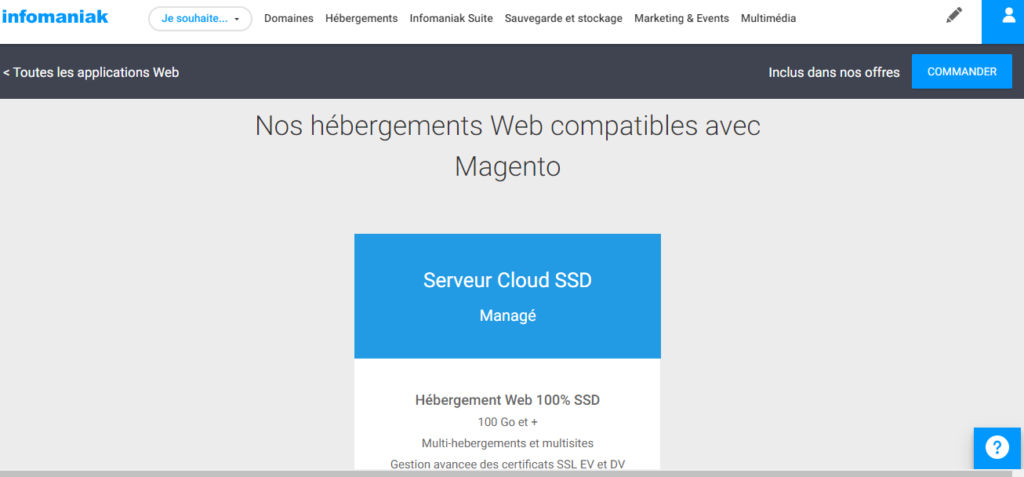1024x477 pixels.
Task: Open the Domaines menu
Action: click(289, 19)
